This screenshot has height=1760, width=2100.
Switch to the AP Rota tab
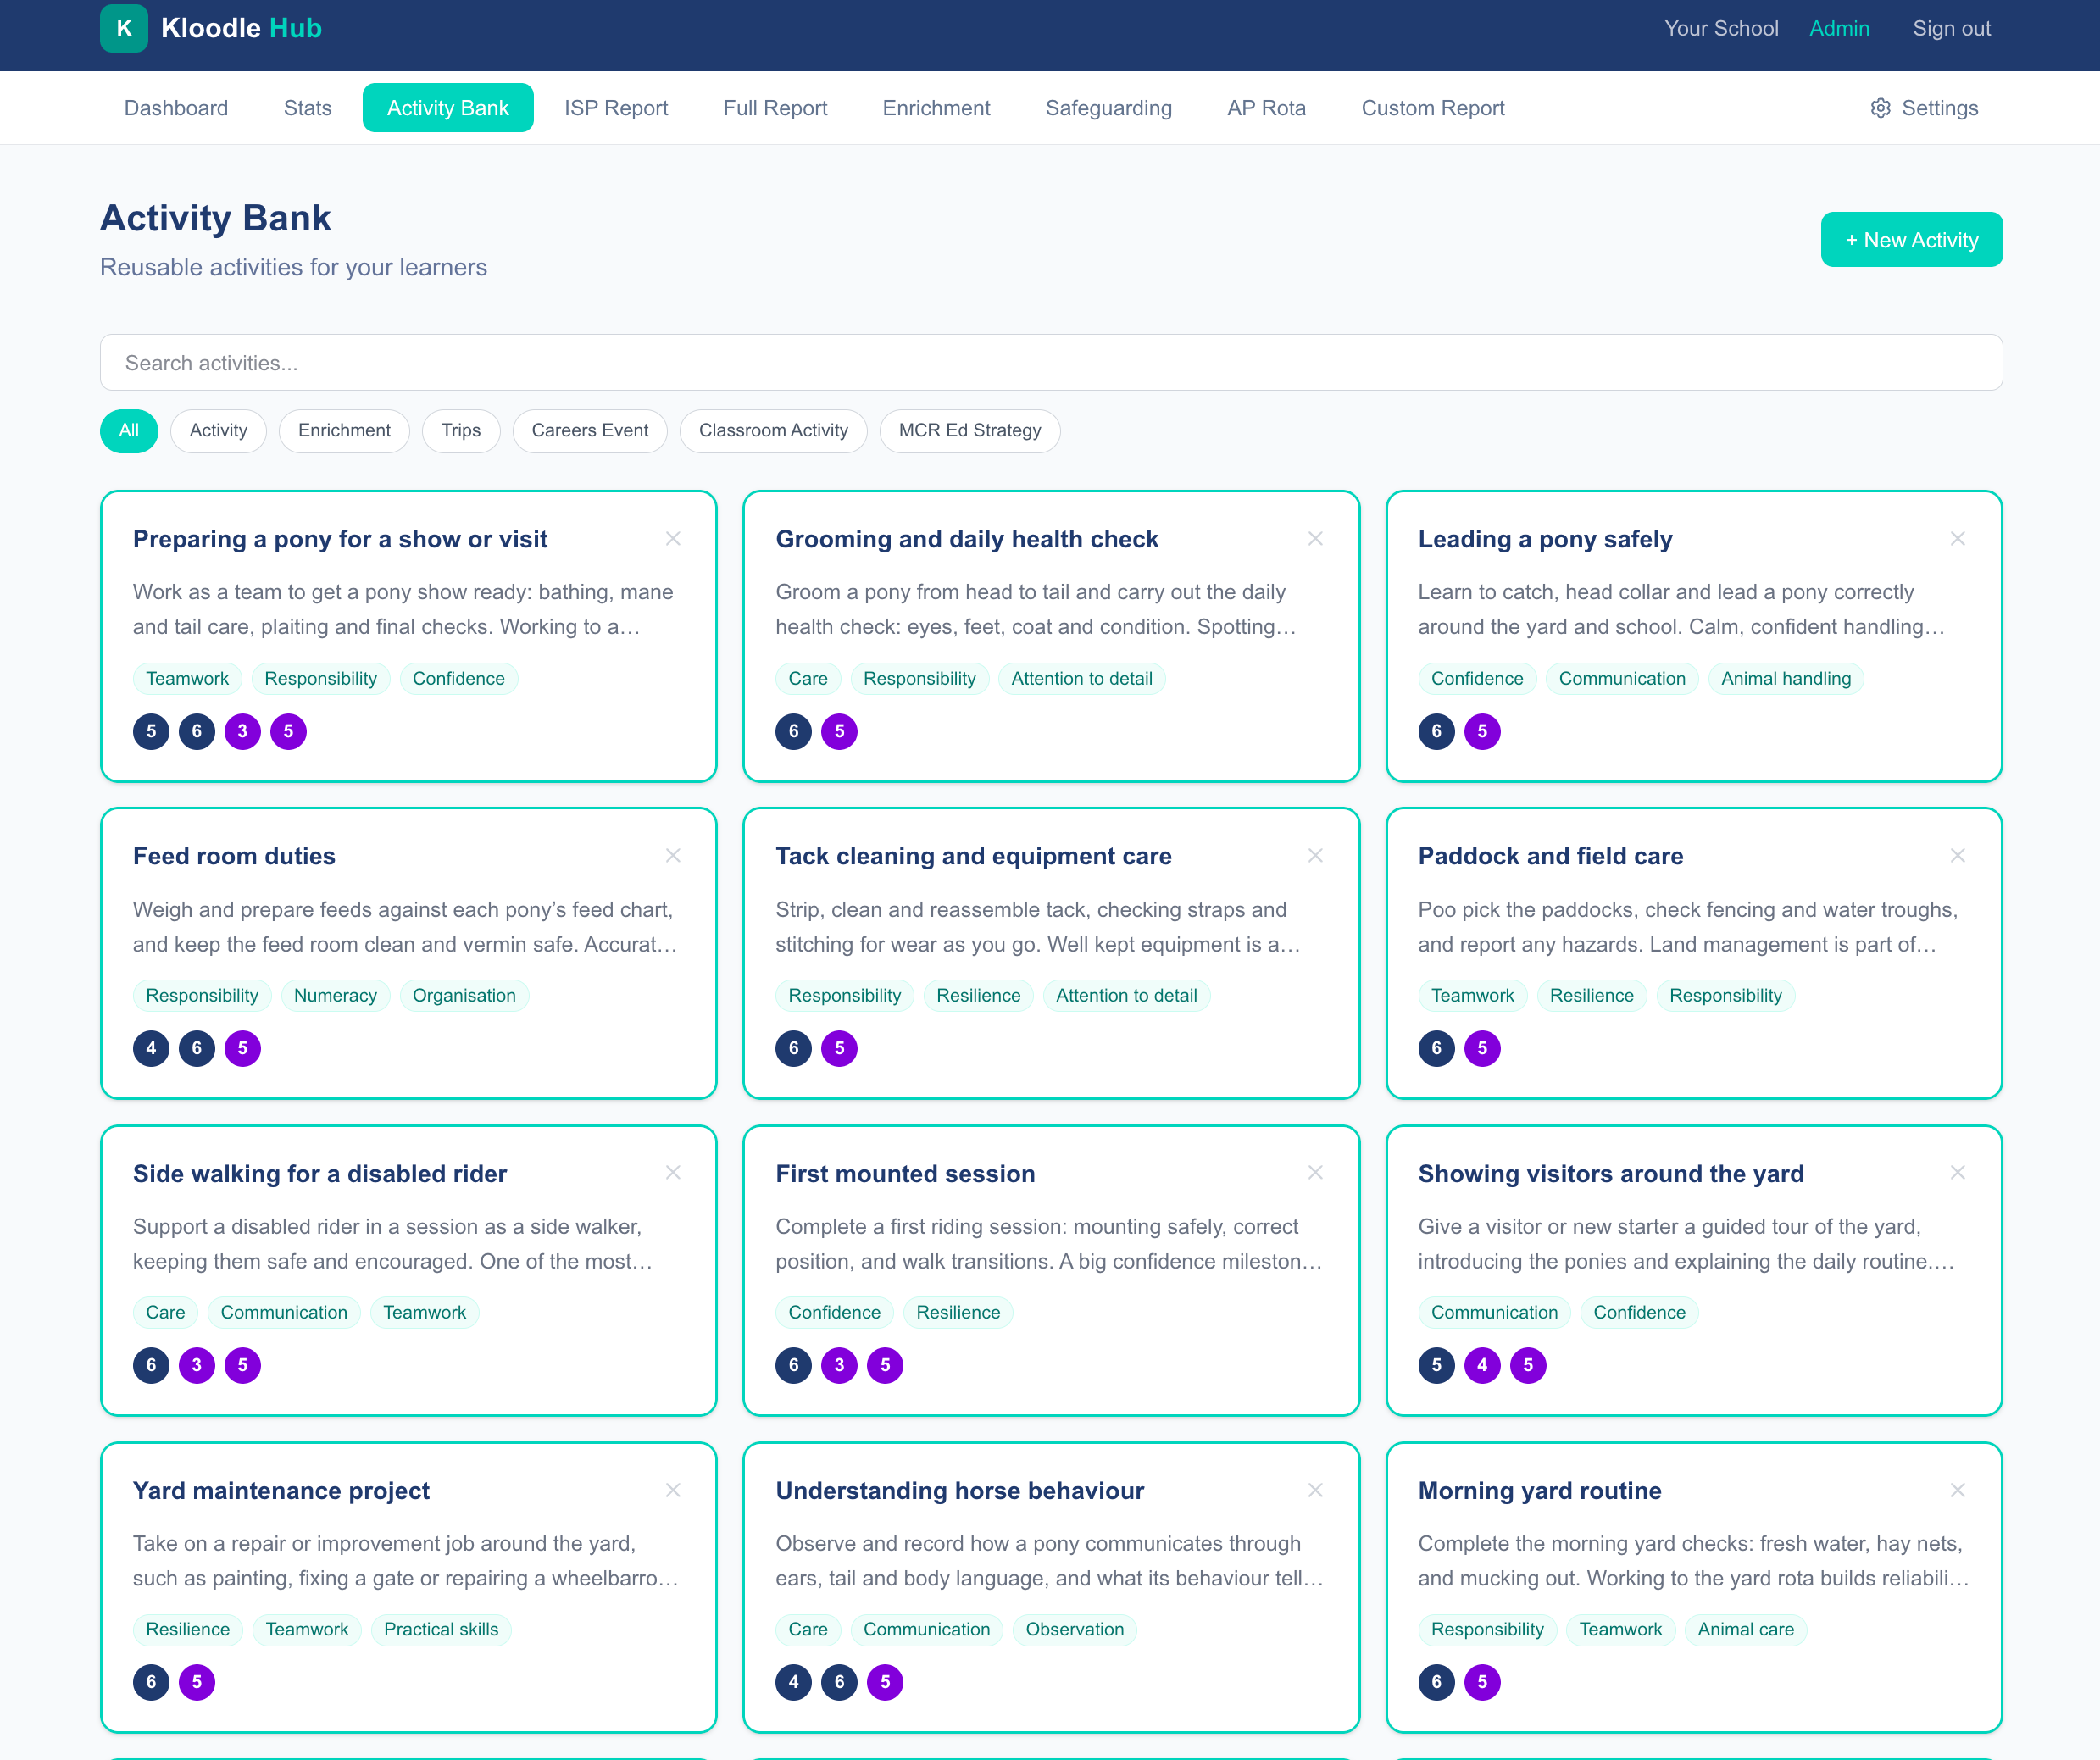1266,108
